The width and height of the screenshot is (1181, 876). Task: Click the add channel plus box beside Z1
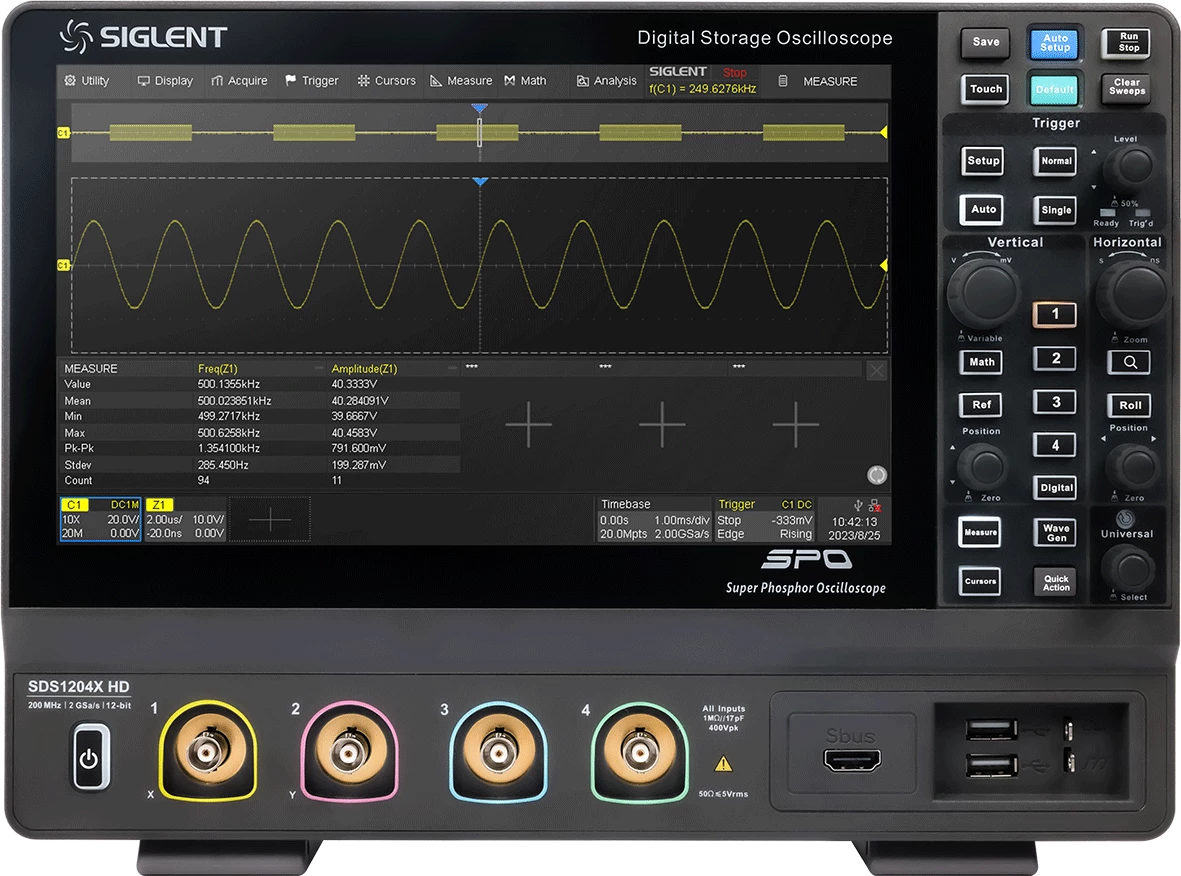pyautogui.click(x=269, y=520)
